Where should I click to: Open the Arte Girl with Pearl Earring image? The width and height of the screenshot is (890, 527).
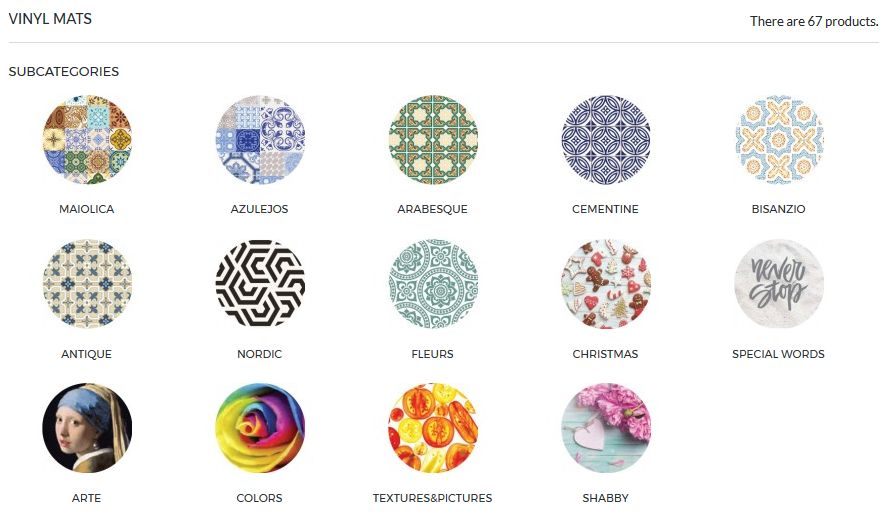pos(87,428)
